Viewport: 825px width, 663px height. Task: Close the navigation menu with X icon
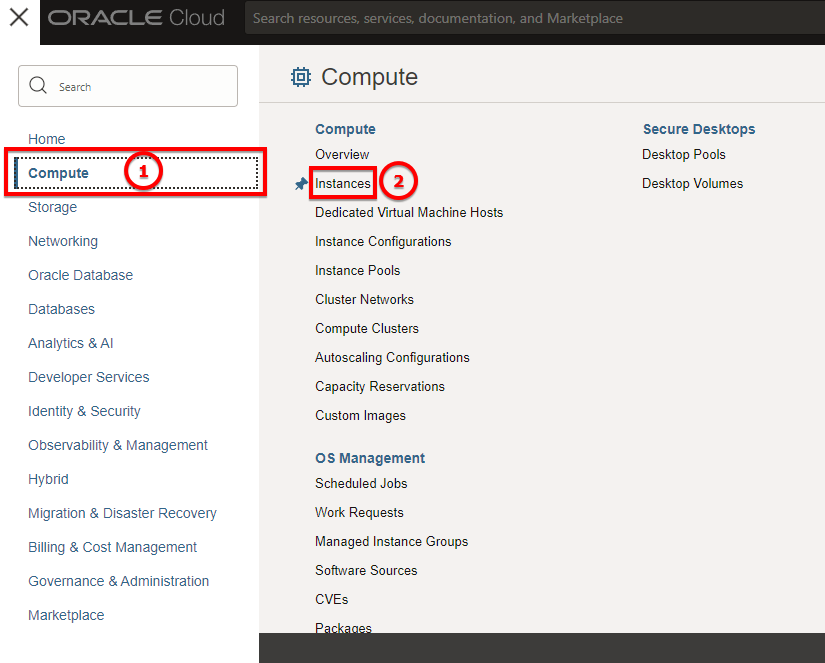tap(19, 18)
